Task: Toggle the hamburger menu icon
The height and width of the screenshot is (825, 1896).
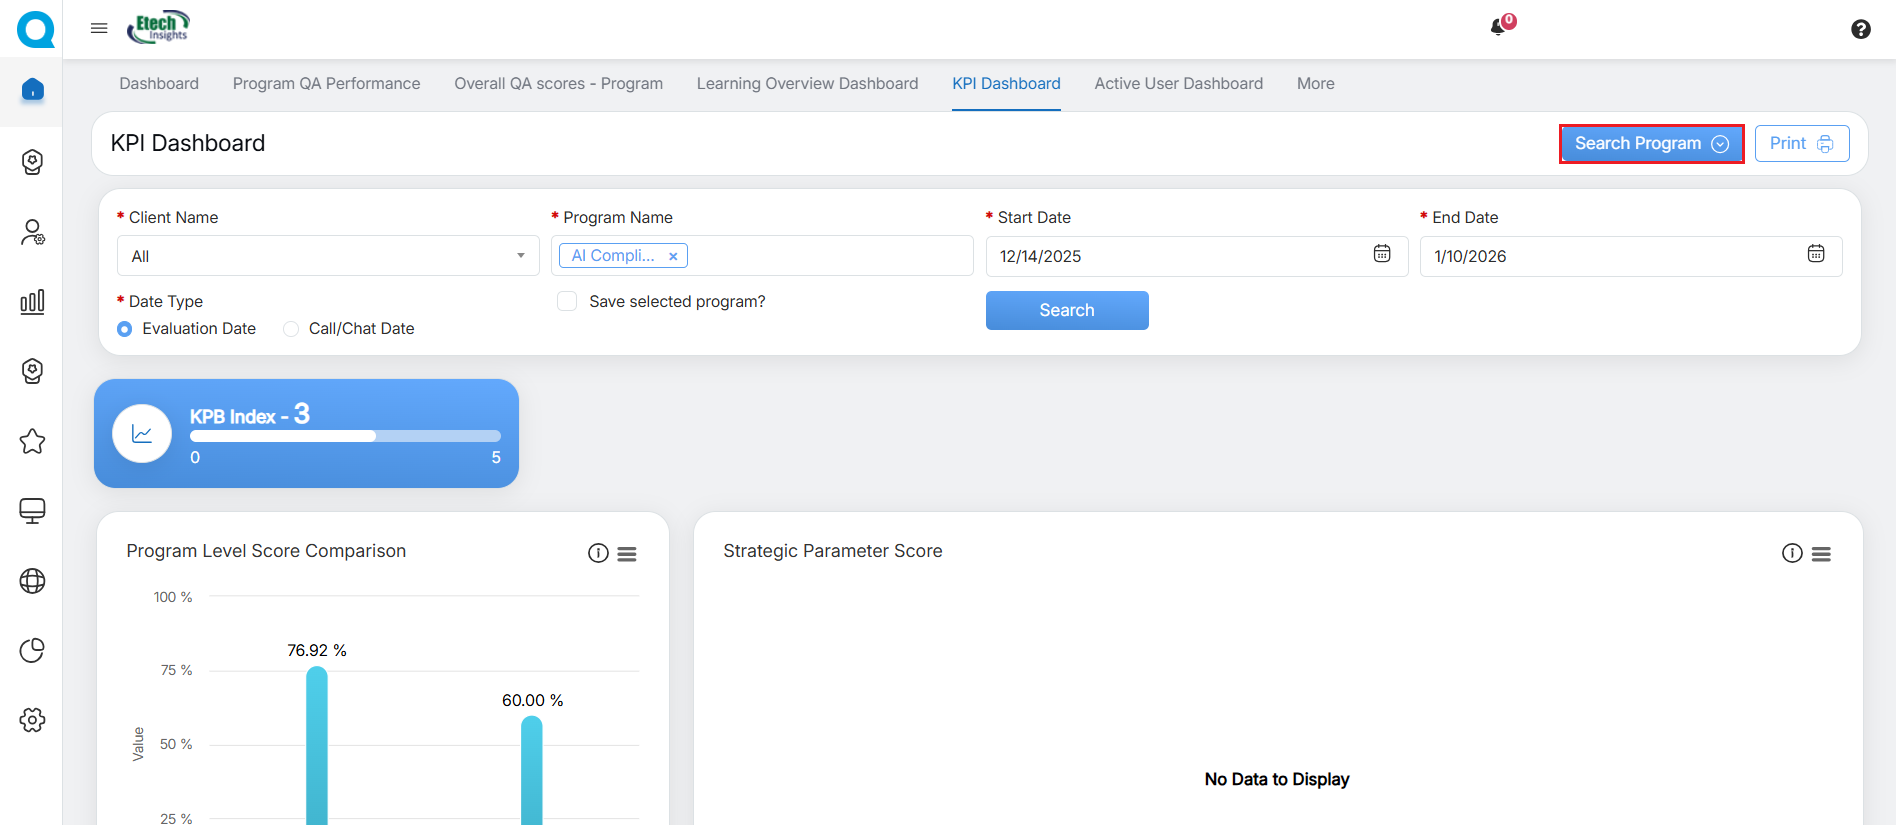Action: (x=99, y=28)
